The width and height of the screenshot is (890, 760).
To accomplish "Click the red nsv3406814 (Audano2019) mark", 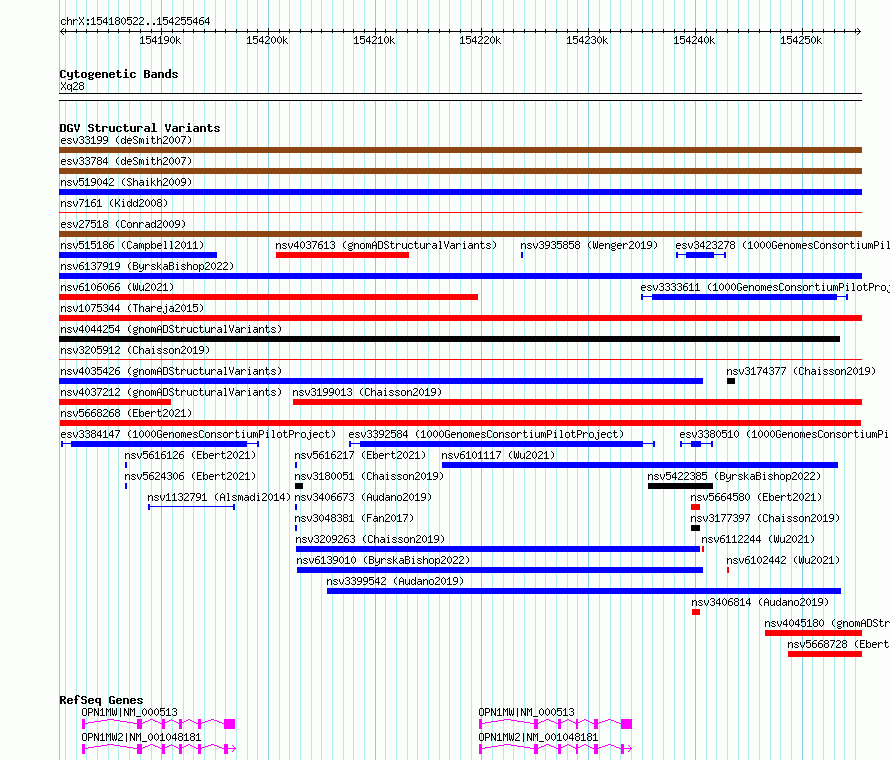I will [696, 612].
